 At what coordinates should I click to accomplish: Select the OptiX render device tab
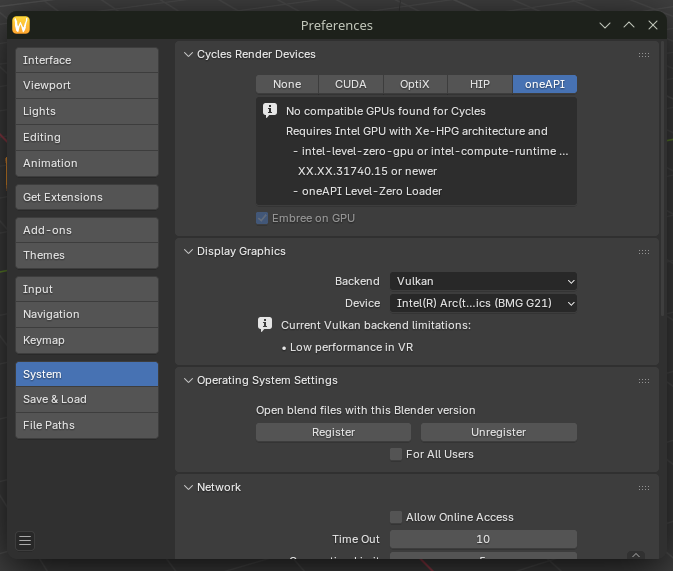click(414, 85)
